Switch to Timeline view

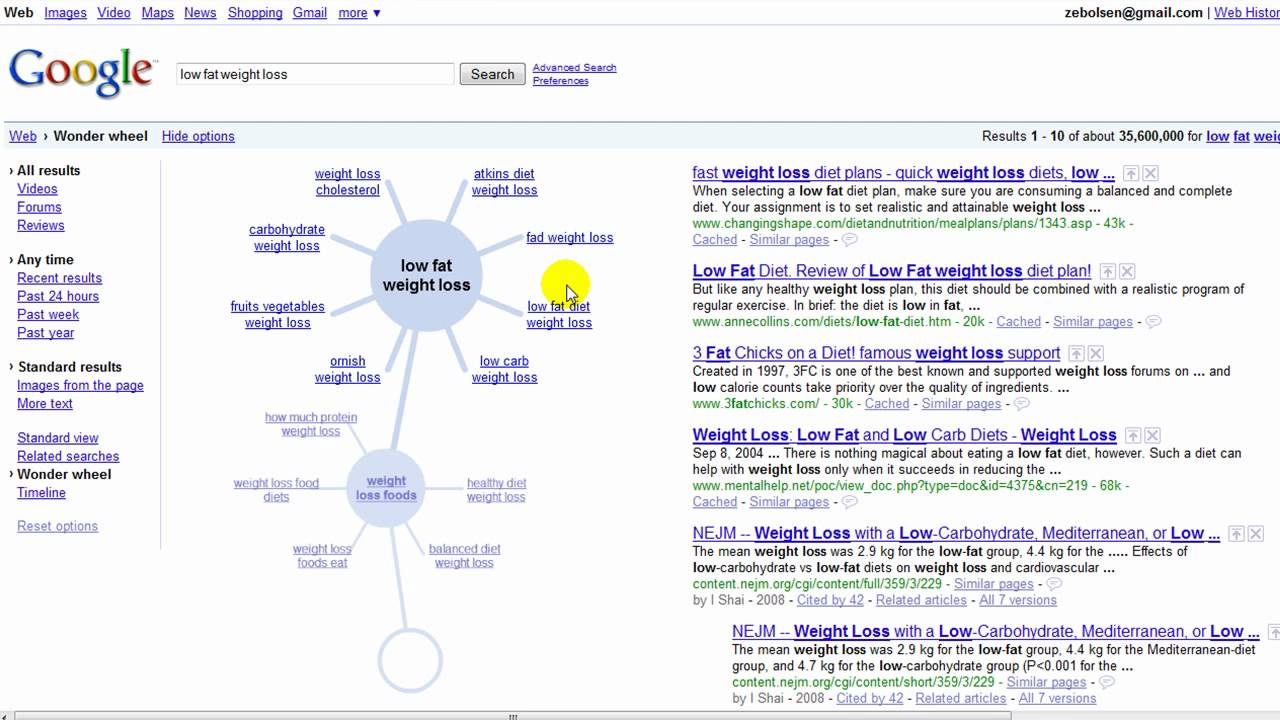[x=41, y=493]
